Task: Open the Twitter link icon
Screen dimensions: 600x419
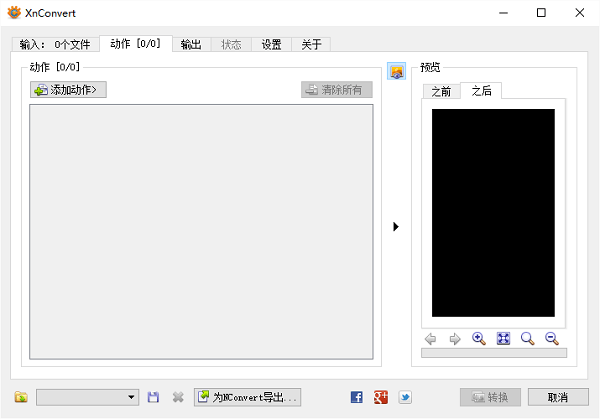Action: coord(405,397)
